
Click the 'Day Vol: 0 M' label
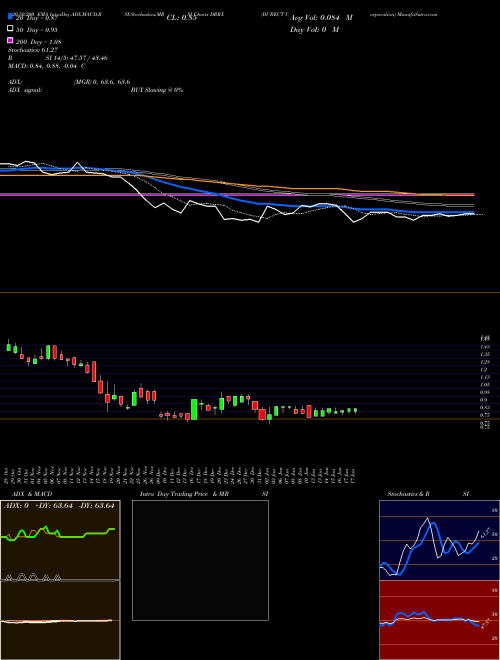(x=314, y=29)
